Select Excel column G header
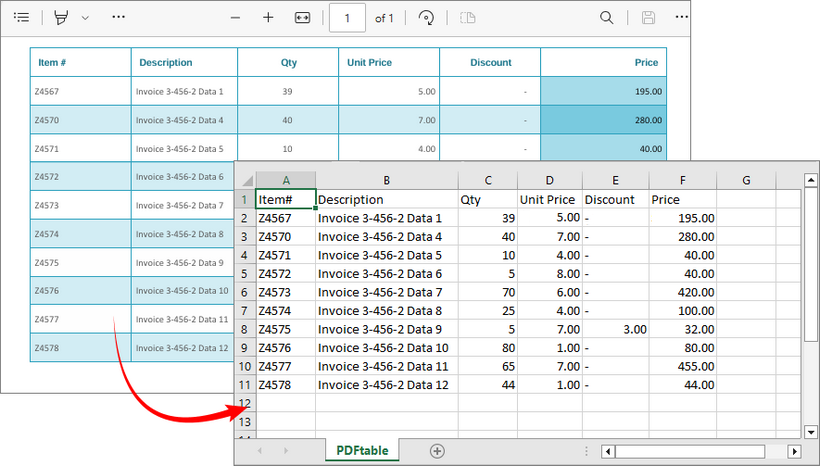 (x=746, y=180)
